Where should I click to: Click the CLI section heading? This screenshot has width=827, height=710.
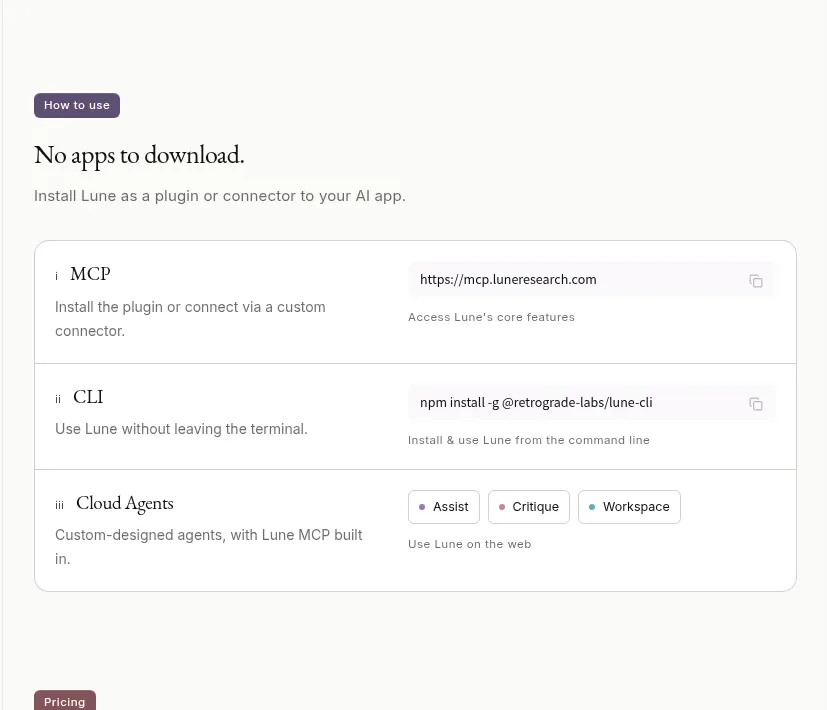click(88, 397)
